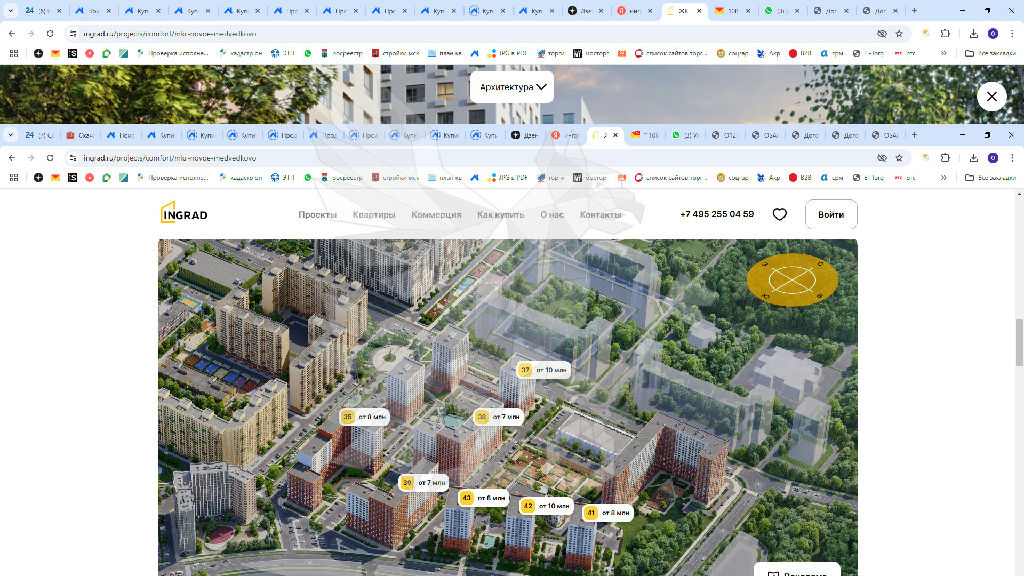
Task: Open the back window Chrome three-dot menu
Action: (x=1012, y=33)
